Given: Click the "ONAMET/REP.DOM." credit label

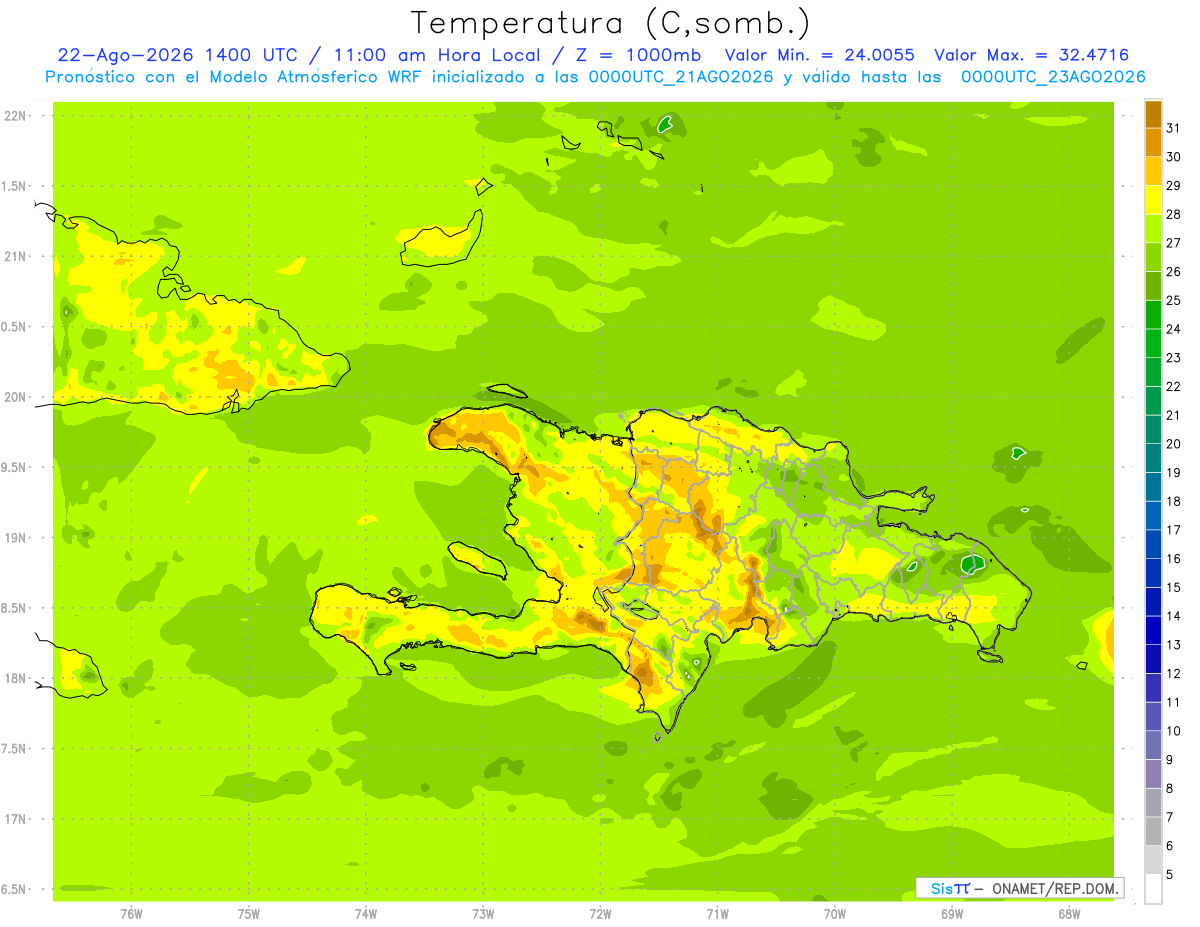Looking at the screenshot, I should (1055, 888).
